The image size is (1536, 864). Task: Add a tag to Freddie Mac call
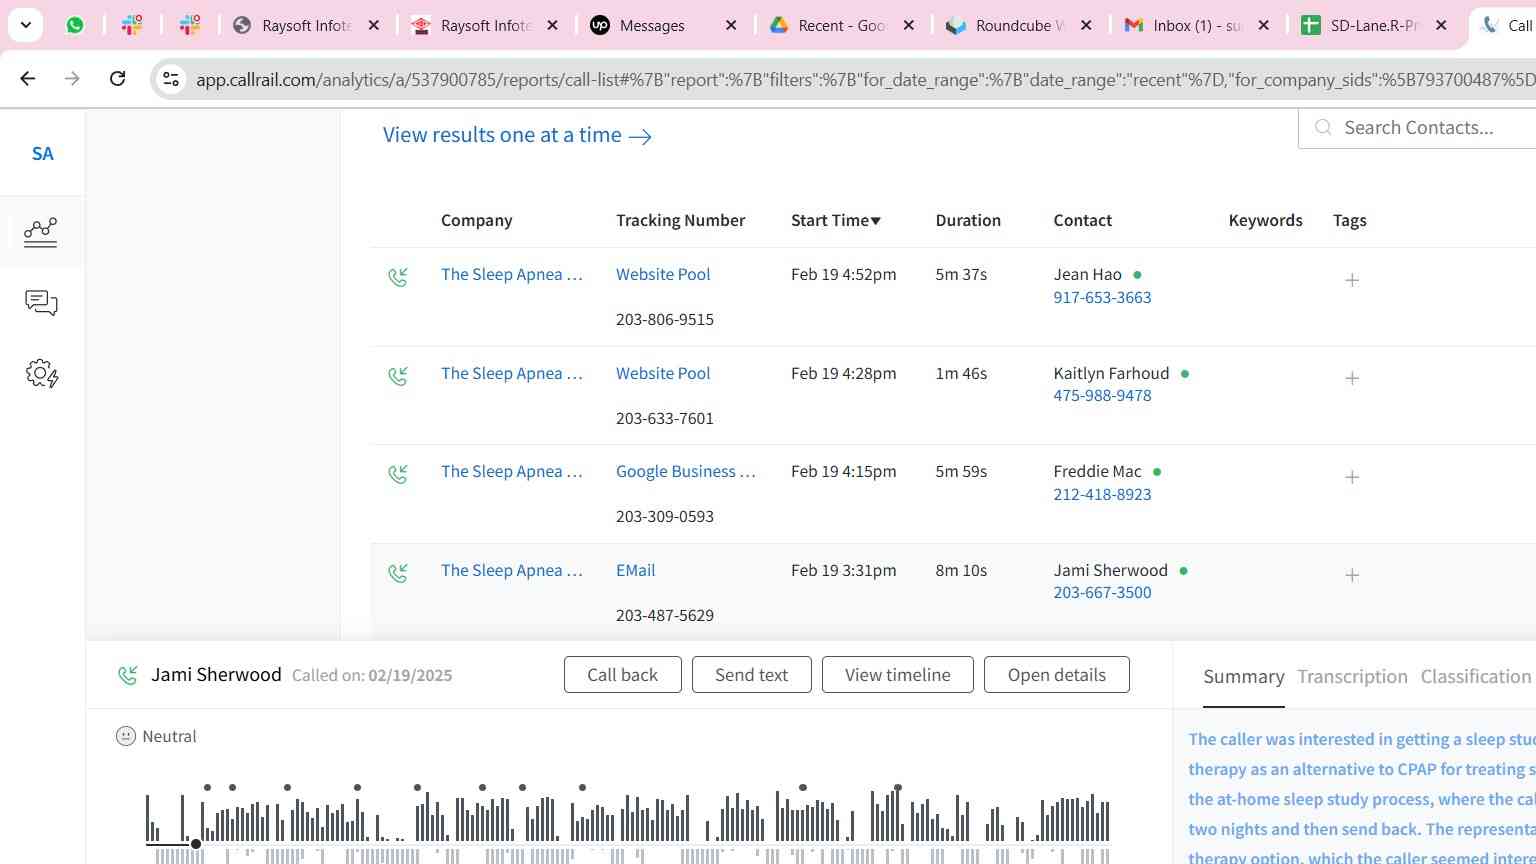1352,477
